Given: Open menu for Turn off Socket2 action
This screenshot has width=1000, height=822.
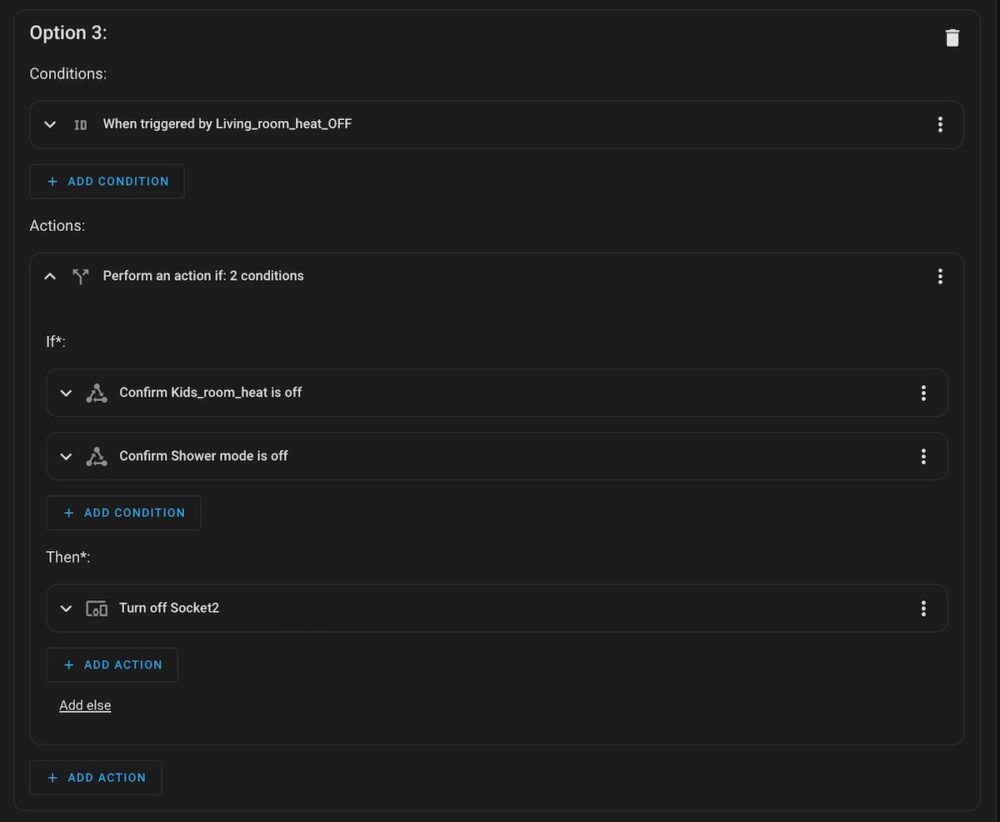Looking at the screenshot, I should click(x=923, y=608).
